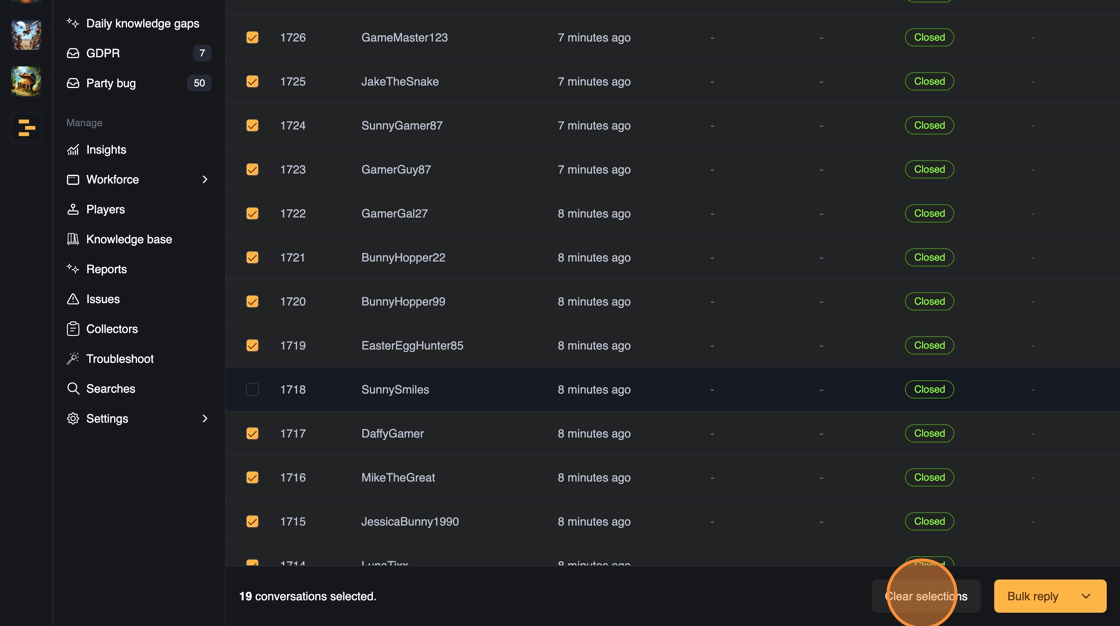Check the box for 1718 SunnySmiles
Viewport: 1120px width, 626px height.
252,389
